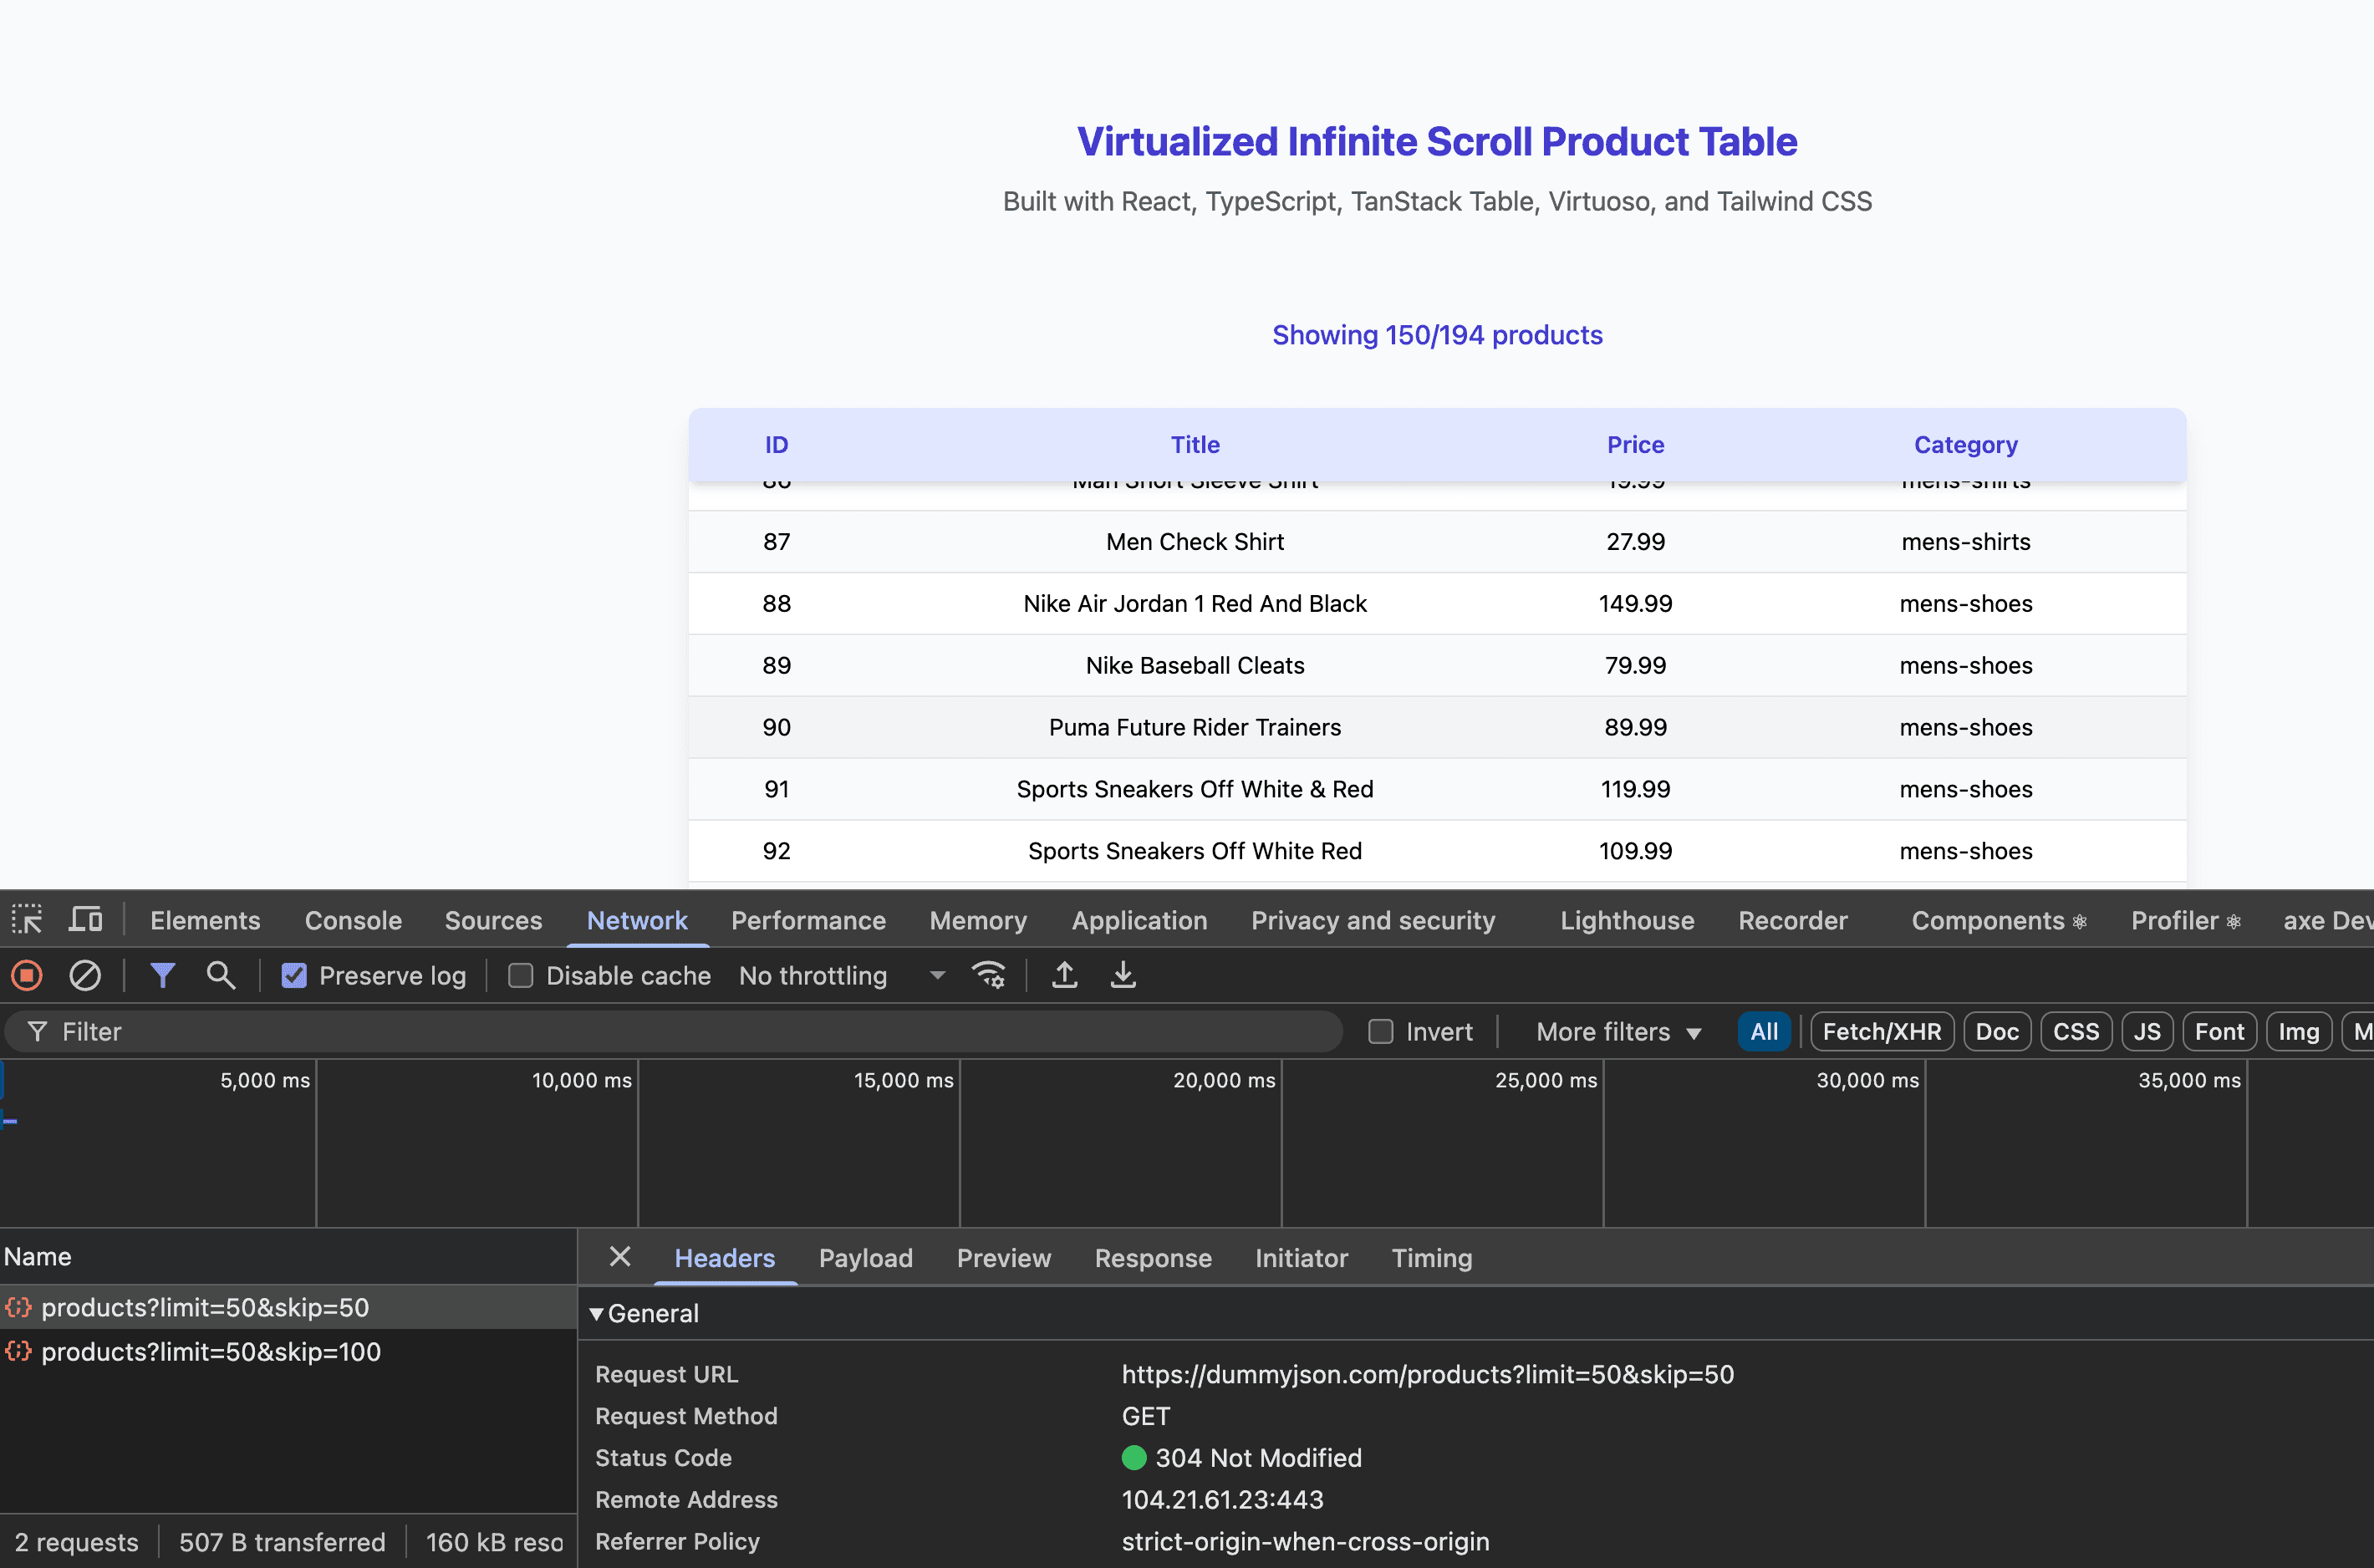The width and height of the screenshot is (2374, 1568).
Task: Toggle the device emulation mode
Action: (86, 920)
